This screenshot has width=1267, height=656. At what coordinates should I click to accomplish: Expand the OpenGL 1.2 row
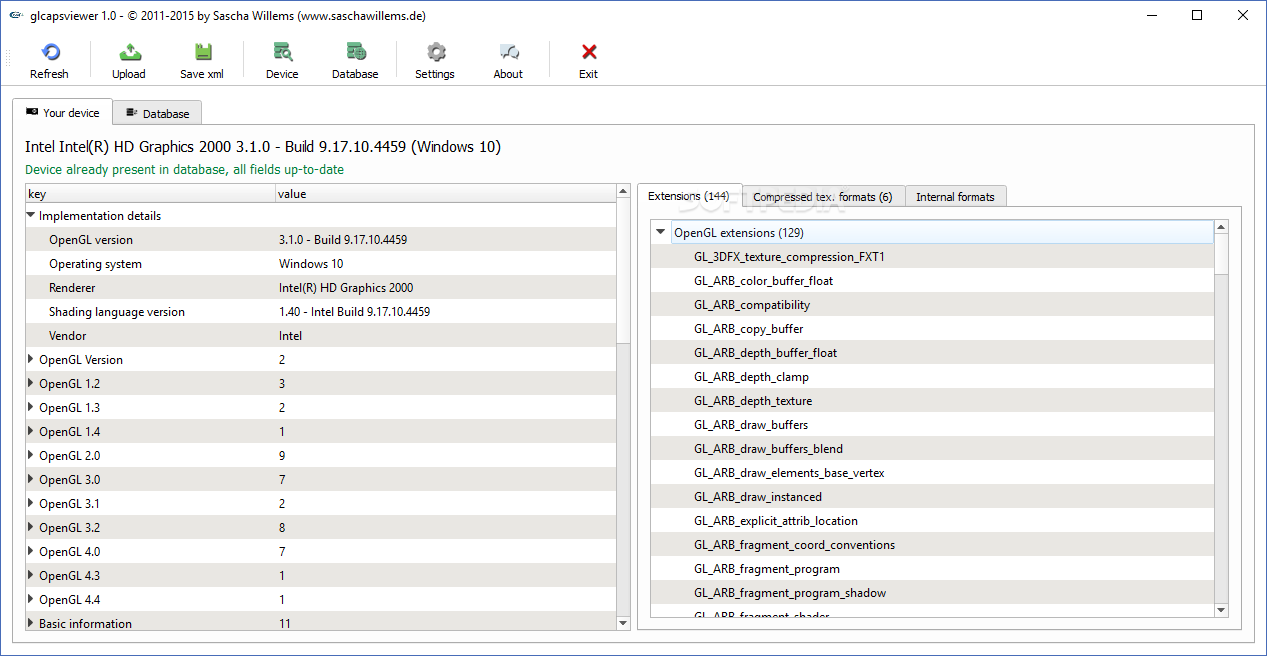[x=31, y=383]
